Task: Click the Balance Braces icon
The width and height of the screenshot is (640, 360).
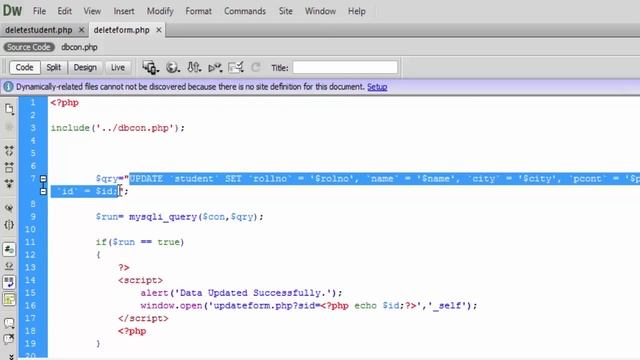Action: tap(9, 224)
